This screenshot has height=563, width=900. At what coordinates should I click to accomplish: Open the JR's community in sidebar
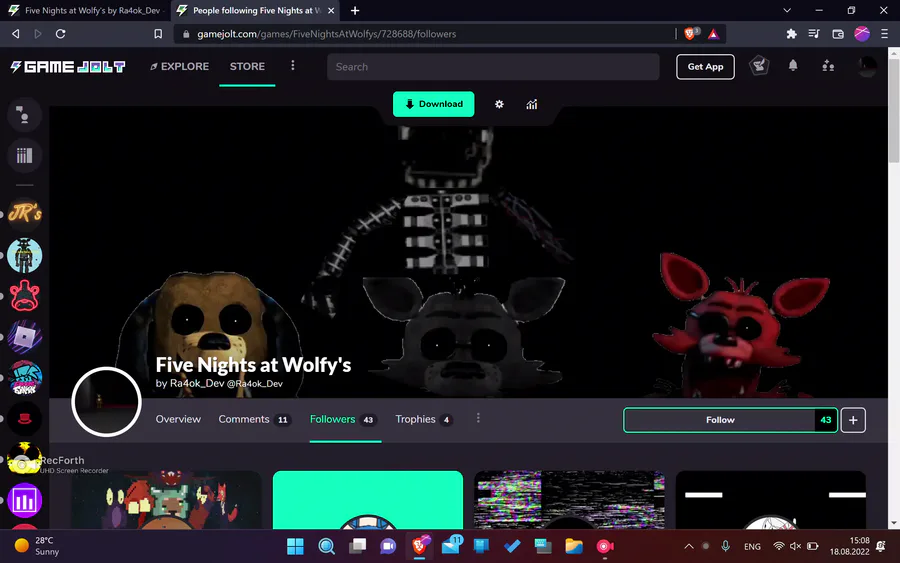click(x=24, y=213)
